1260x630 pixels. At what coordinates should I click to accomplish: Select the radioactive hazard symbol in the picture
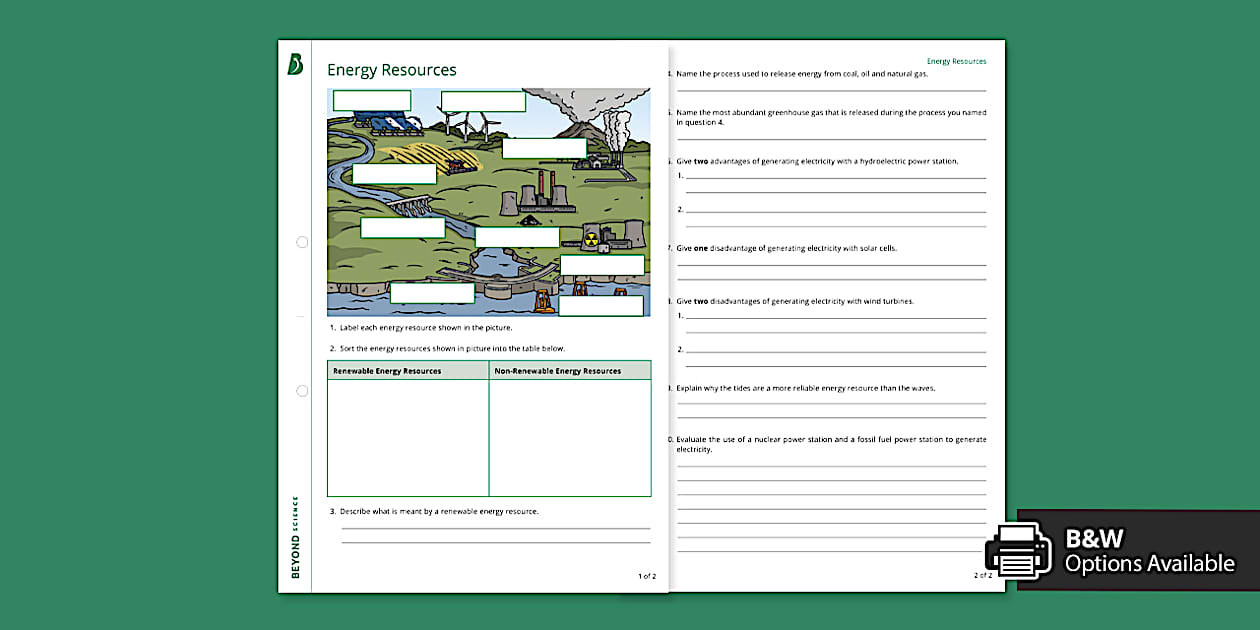coord(590,238)
